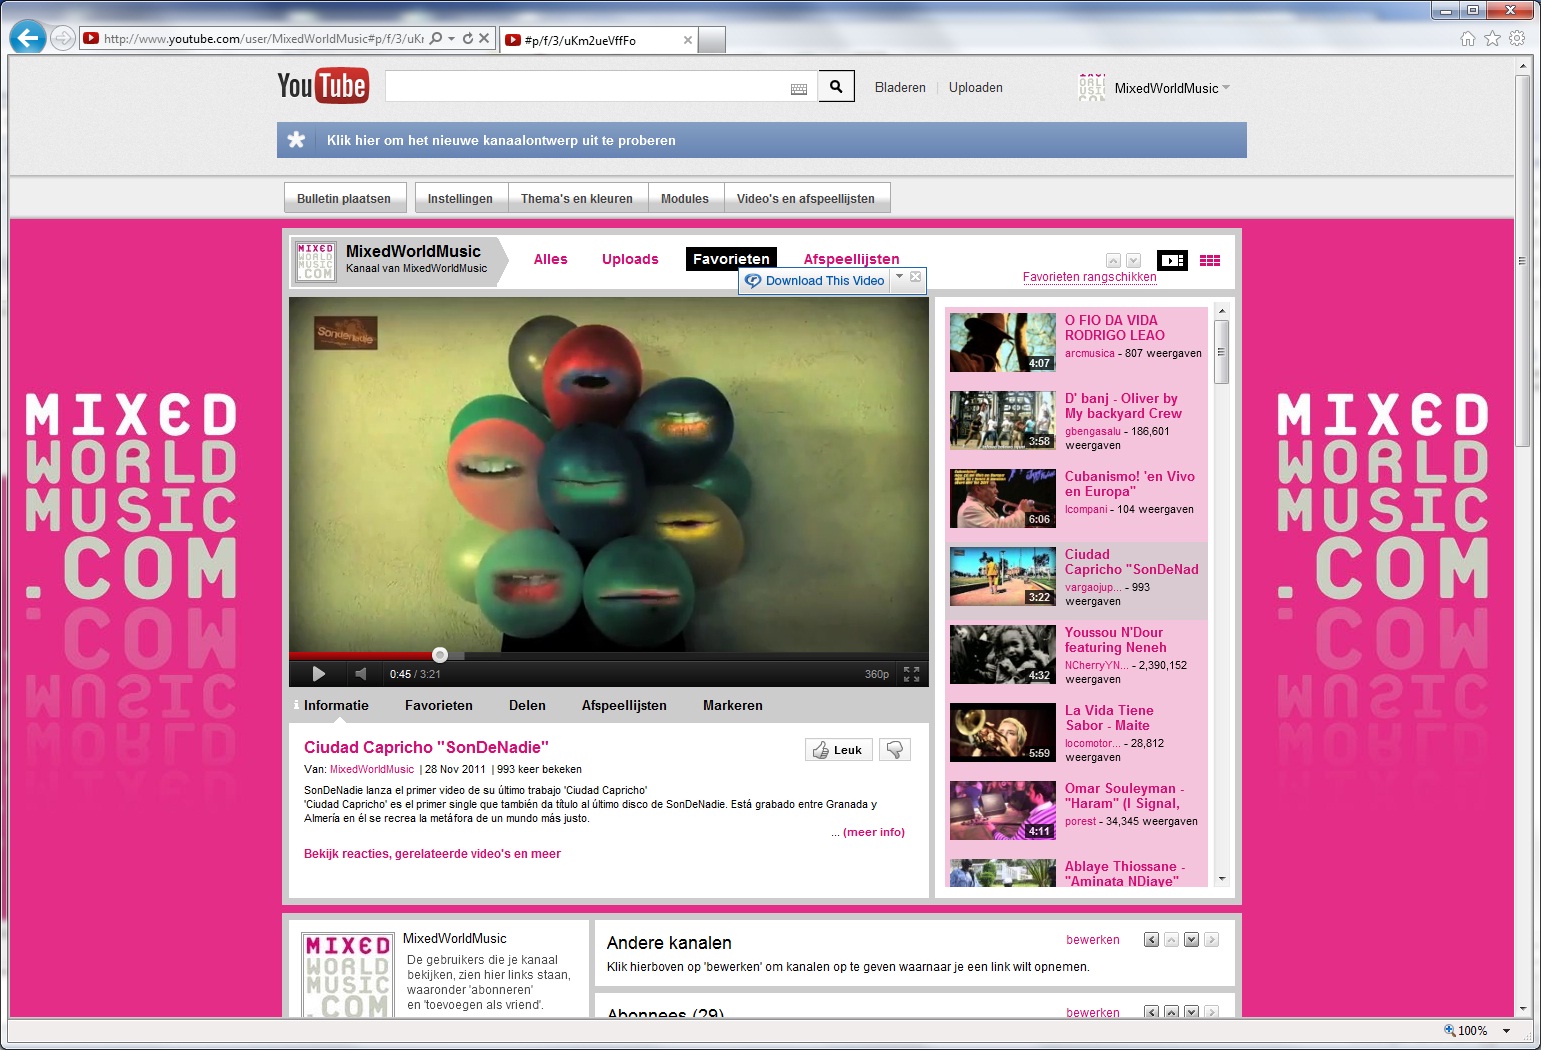This screenshot has width=1541, height=1050.
Task: Stop loading with the address bar X icon
Action: tap(484, 38)
